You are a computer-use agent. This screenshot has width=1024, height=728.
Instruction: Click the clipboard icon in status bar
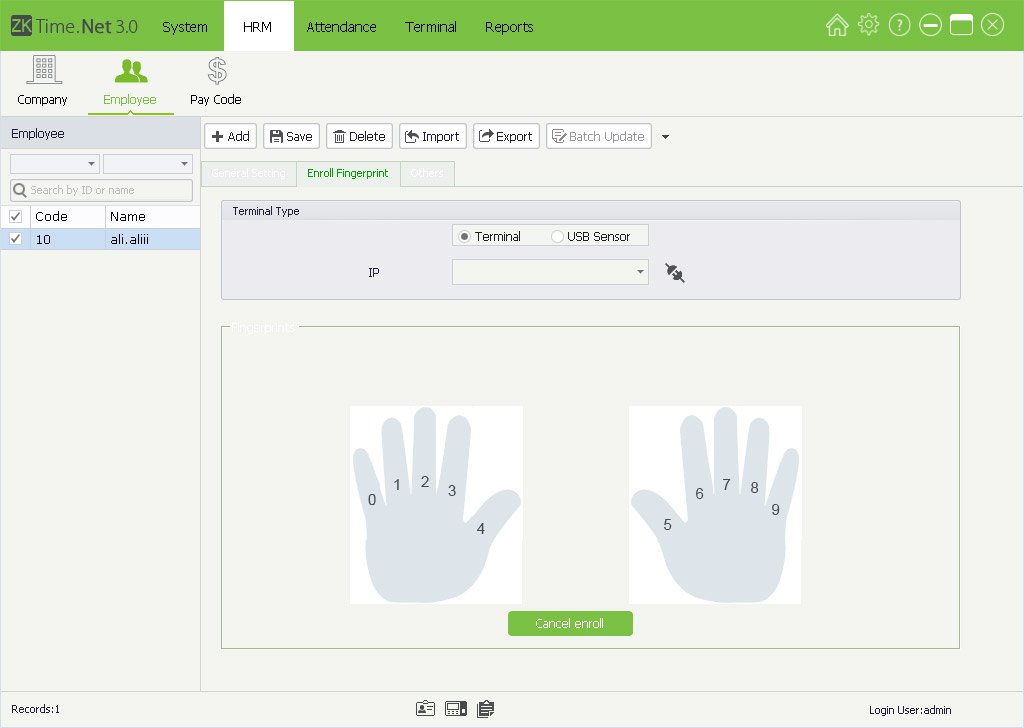click(486, 709)
